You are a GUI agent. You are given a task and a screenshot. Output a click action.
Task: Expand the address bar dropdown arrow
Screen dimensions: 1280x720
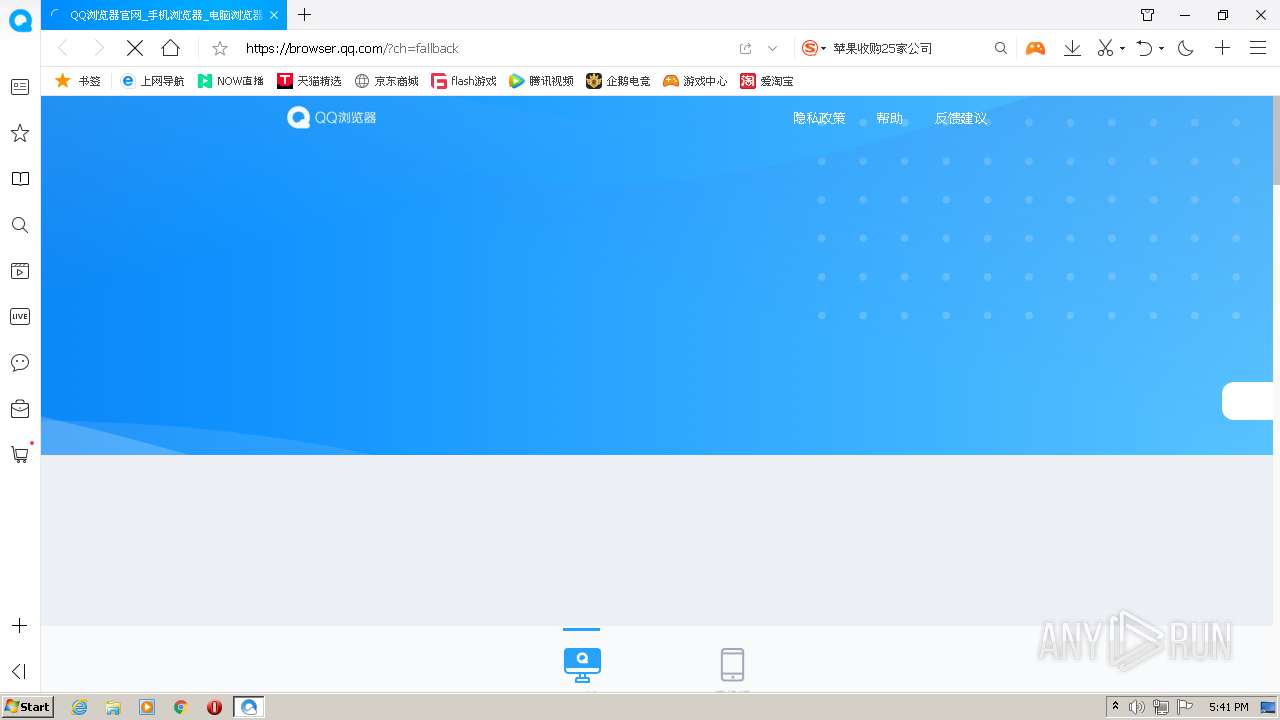click(772, 48)
